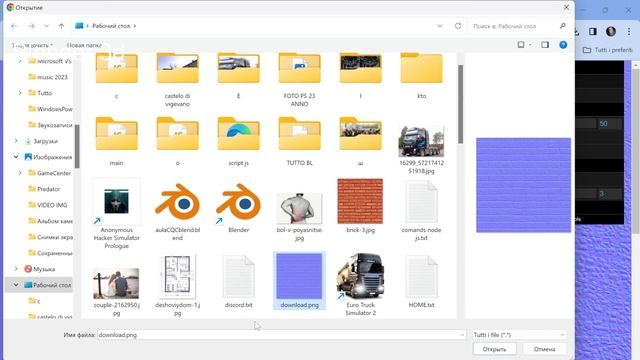Go back with the left arrow
This screenshot has height=360, width=640.
pos(14,26)
